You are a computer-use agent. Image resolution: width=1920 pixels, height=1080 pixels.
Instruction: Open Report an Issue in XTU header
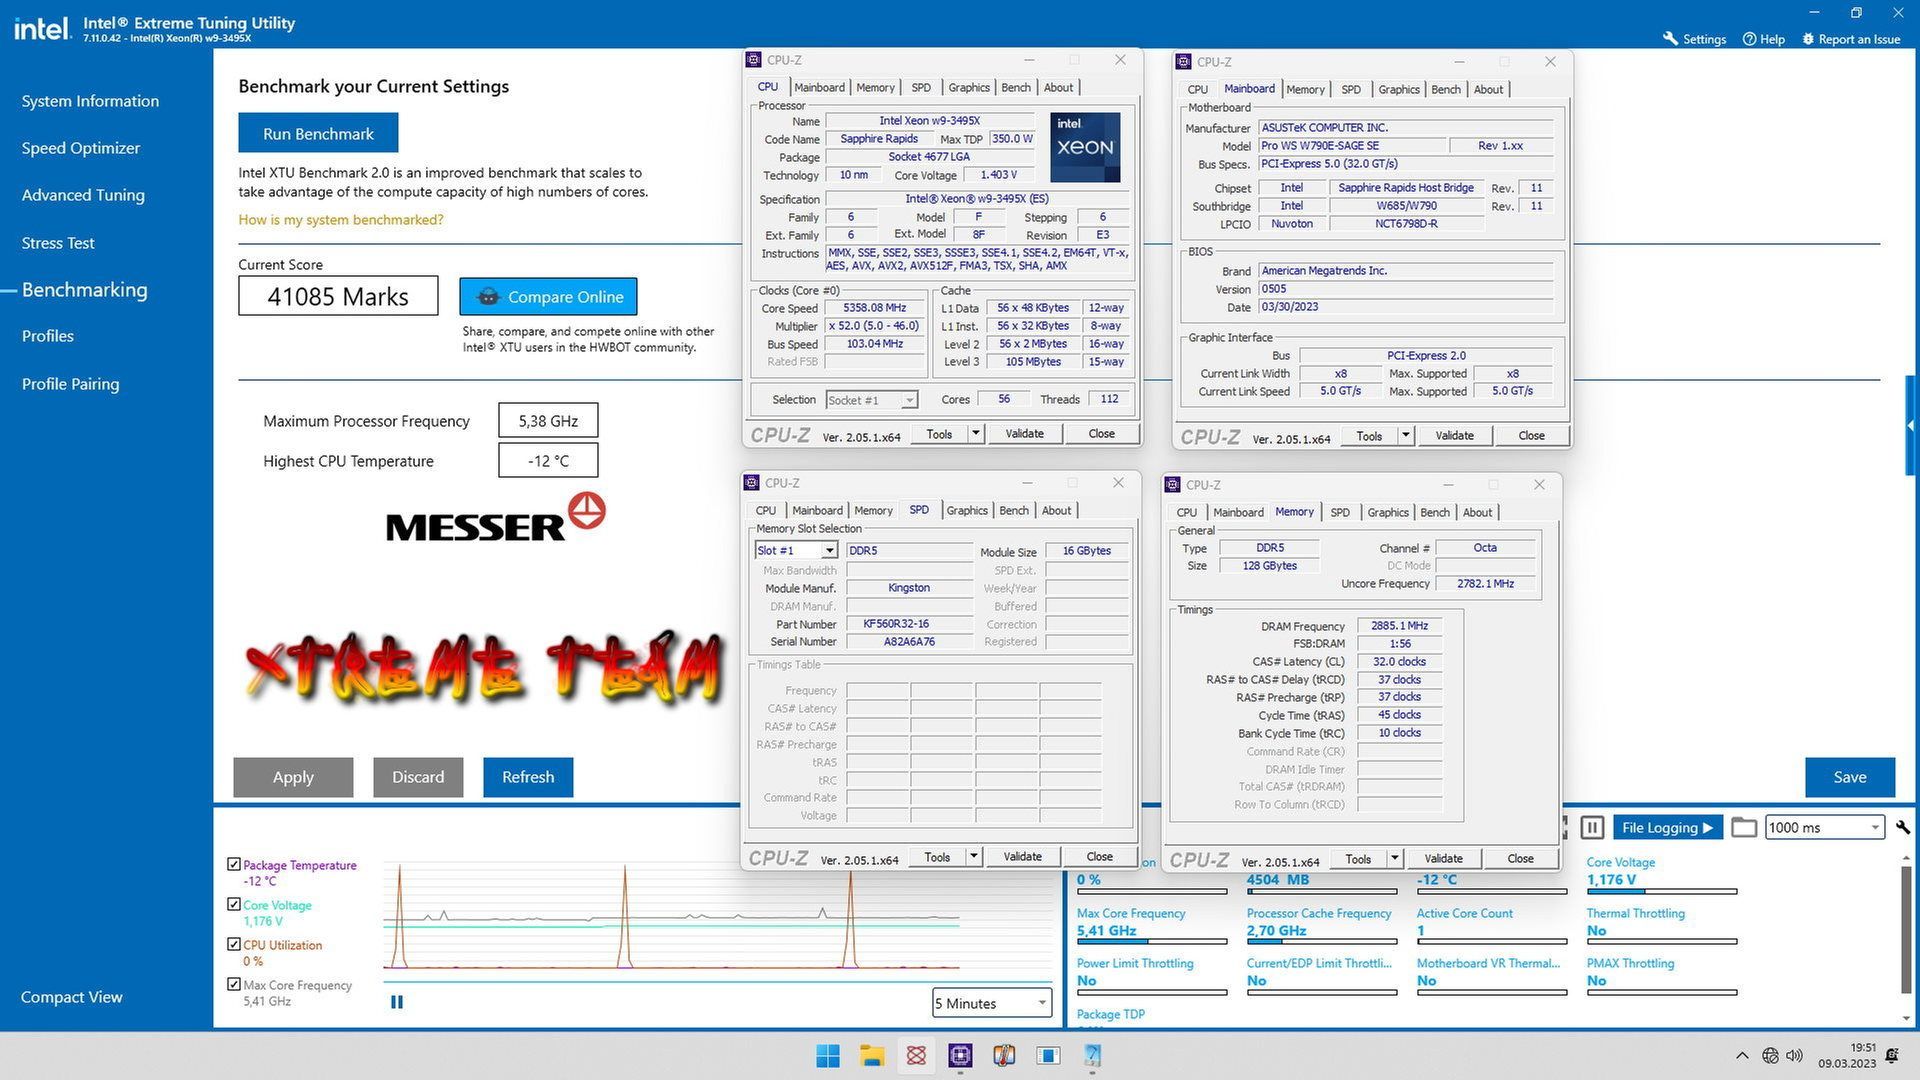click(x=1850, y=39)
